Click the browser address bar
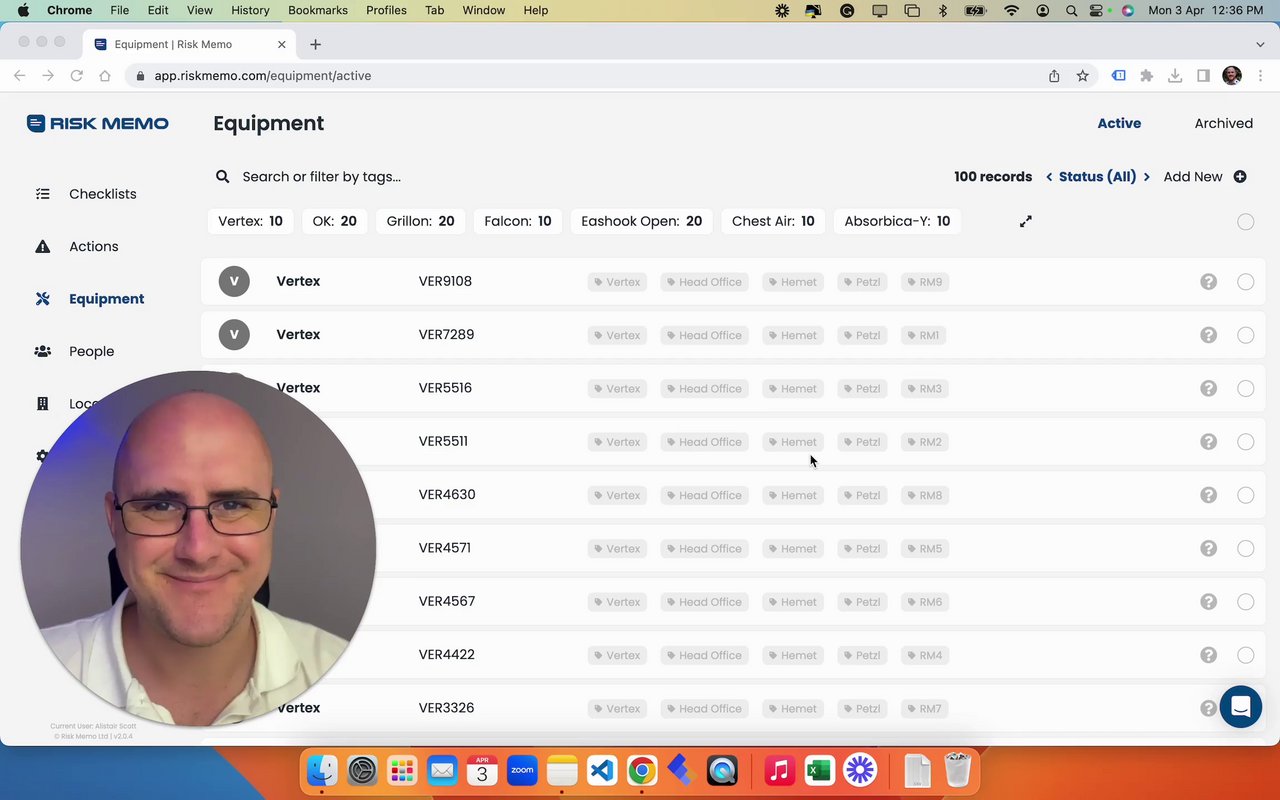 590,76
